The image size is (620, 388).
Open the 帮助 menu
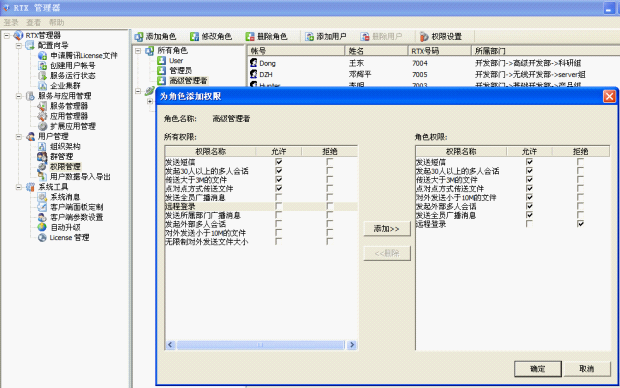pyautogui.click(x=57, y=22)
